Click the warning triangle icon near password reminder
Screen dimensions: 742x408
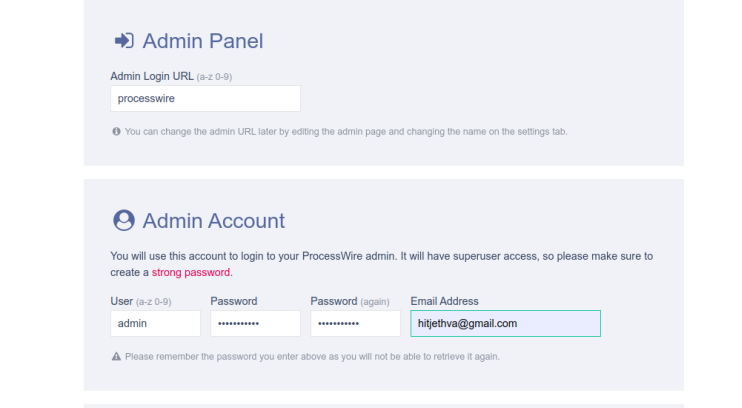click(x=116, y=356)
